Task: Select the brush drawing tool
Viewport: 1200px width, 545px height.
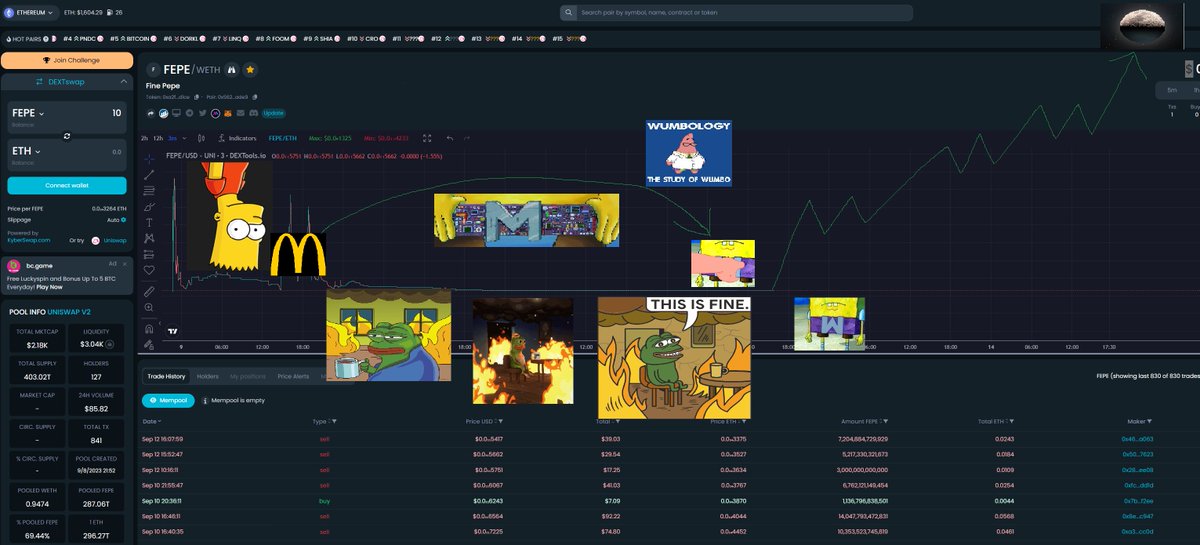Action: coord(149,207)
